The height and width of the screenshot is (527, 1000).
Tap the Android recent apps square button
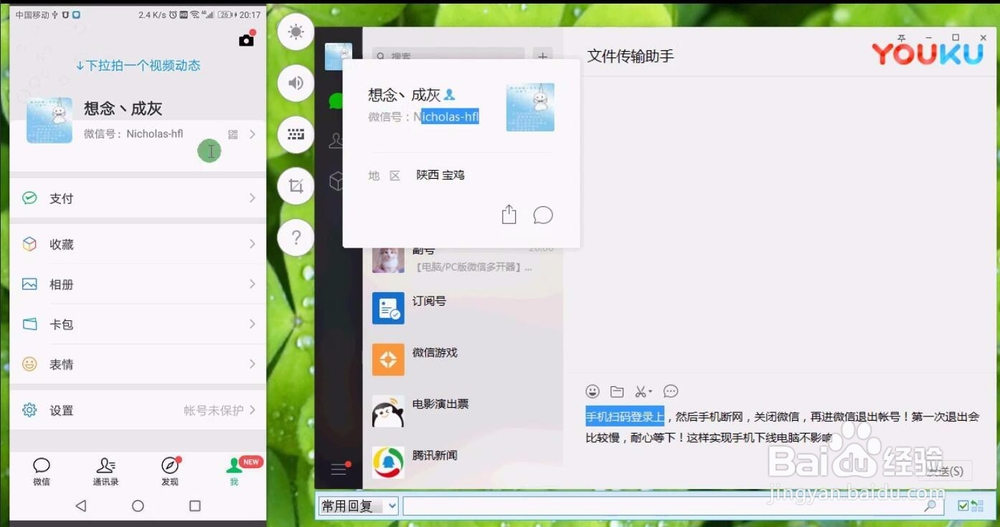point(195,506)
